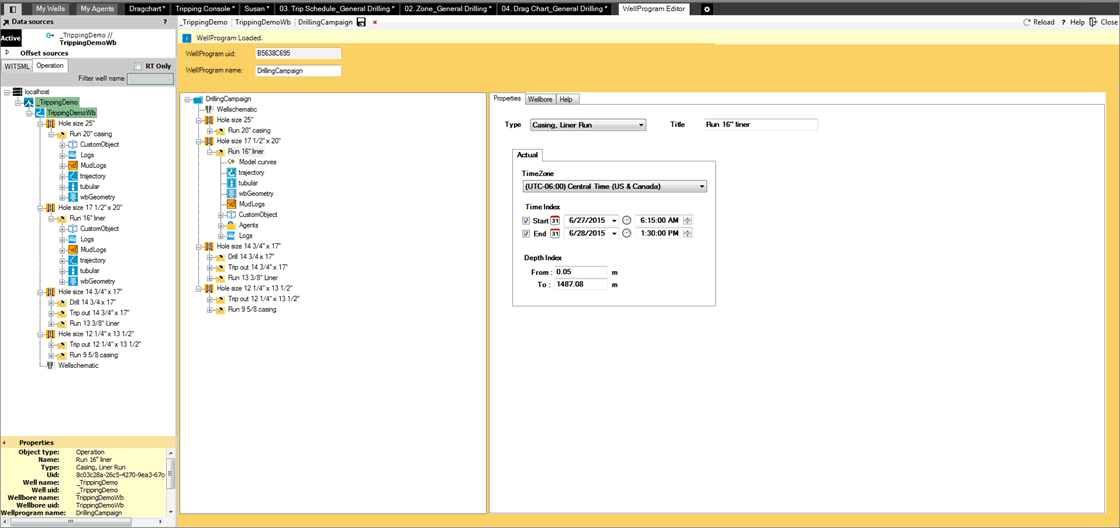Expand Run 9 5/8 casing in the WellProgram tree
Screen dimensions: 1120x528
[209, 309]
